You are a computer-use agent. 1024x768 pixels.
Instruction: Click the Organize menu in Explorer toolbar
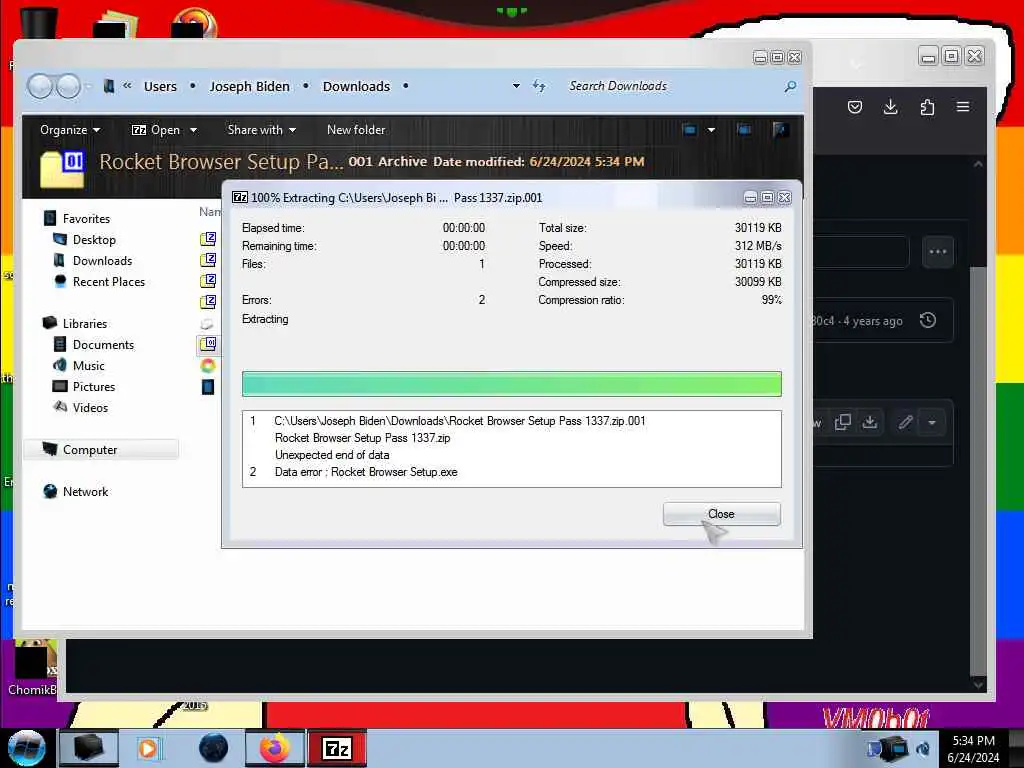[70, 130]
